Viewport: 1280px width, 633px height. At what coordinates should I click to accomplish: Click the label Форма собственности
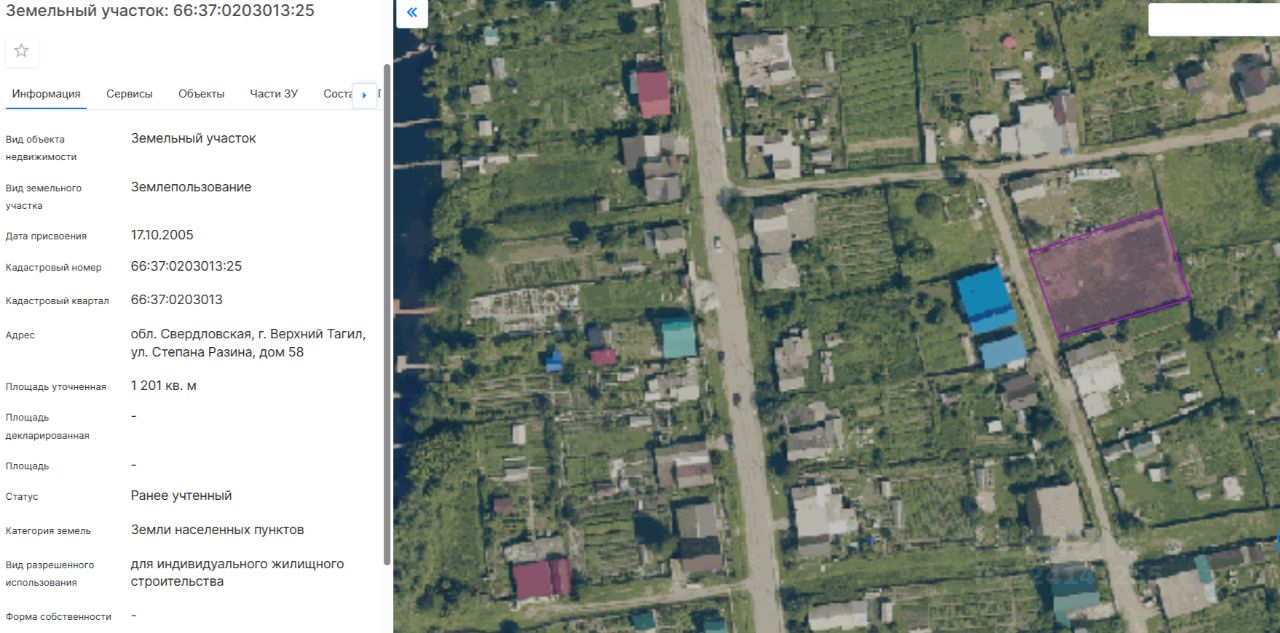click(58, 617)
